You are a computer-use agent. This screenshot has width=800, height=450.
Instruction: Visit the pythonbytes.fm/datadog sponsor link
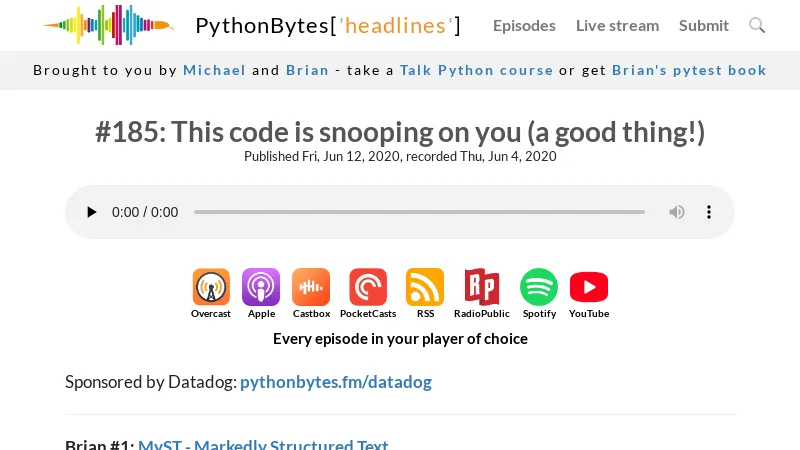pyautogui.click(x=336, y=382)
